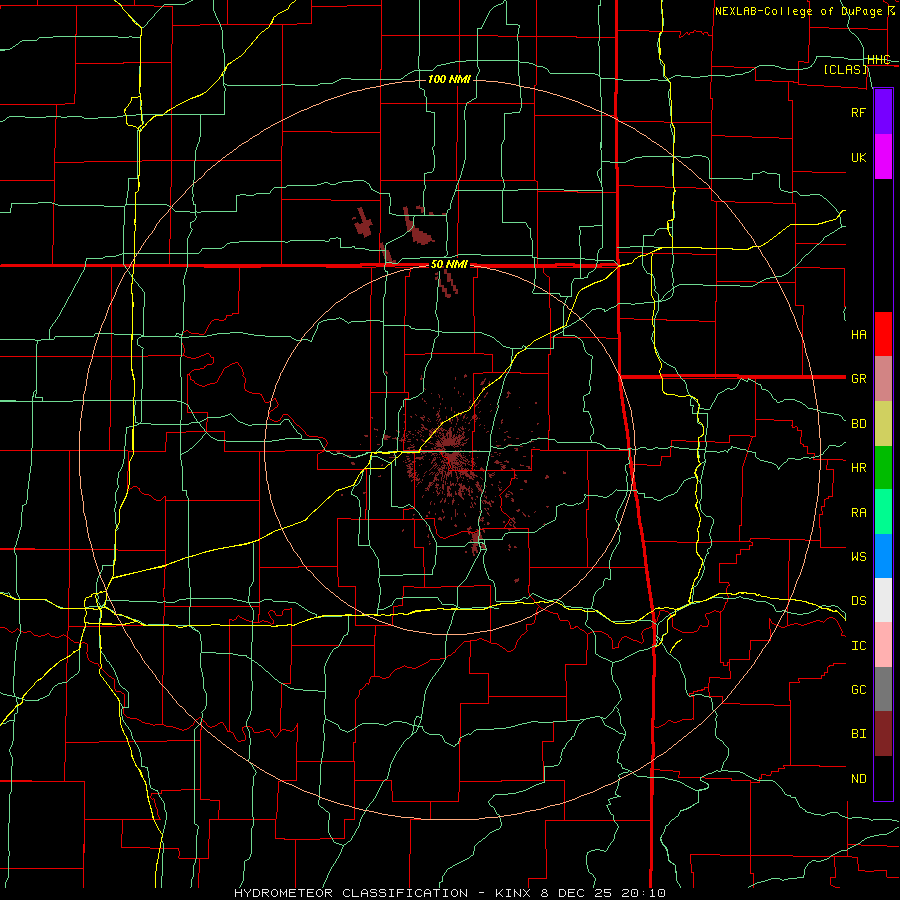
Task: Click the RF legend label
Action: click(858, 112)
